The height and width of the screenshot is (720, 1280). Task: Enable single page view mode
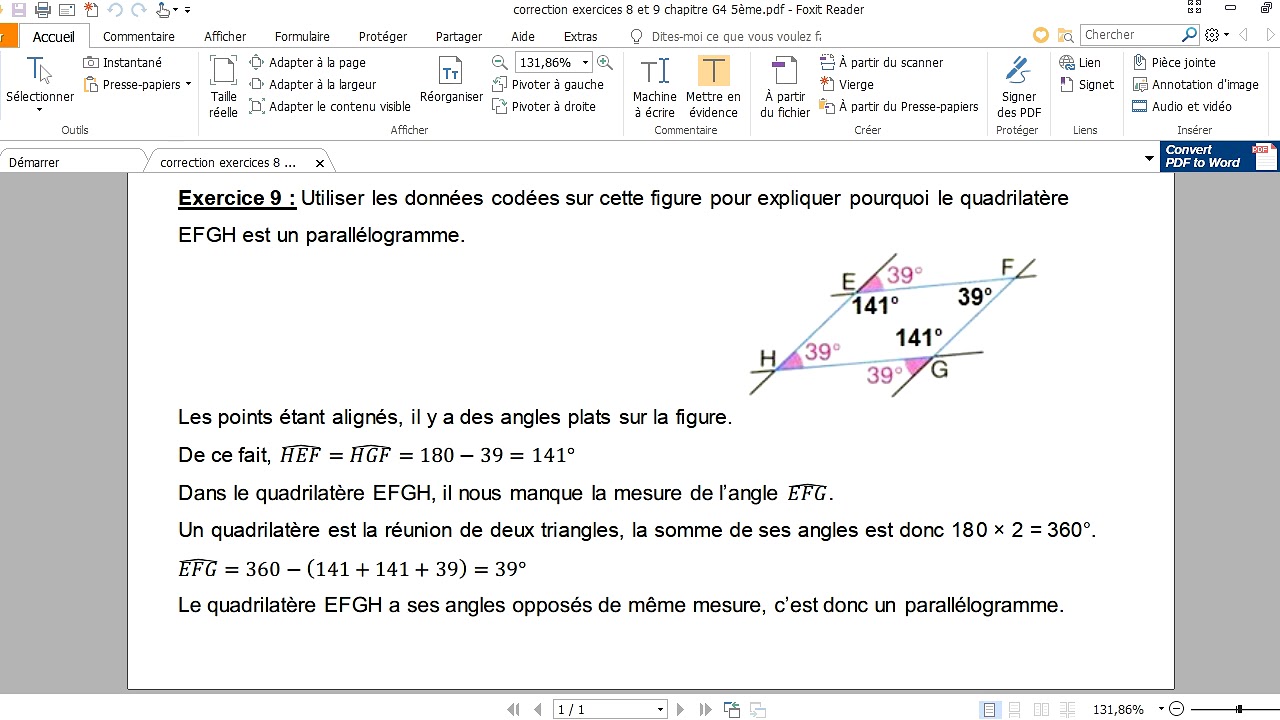[989, 709]
